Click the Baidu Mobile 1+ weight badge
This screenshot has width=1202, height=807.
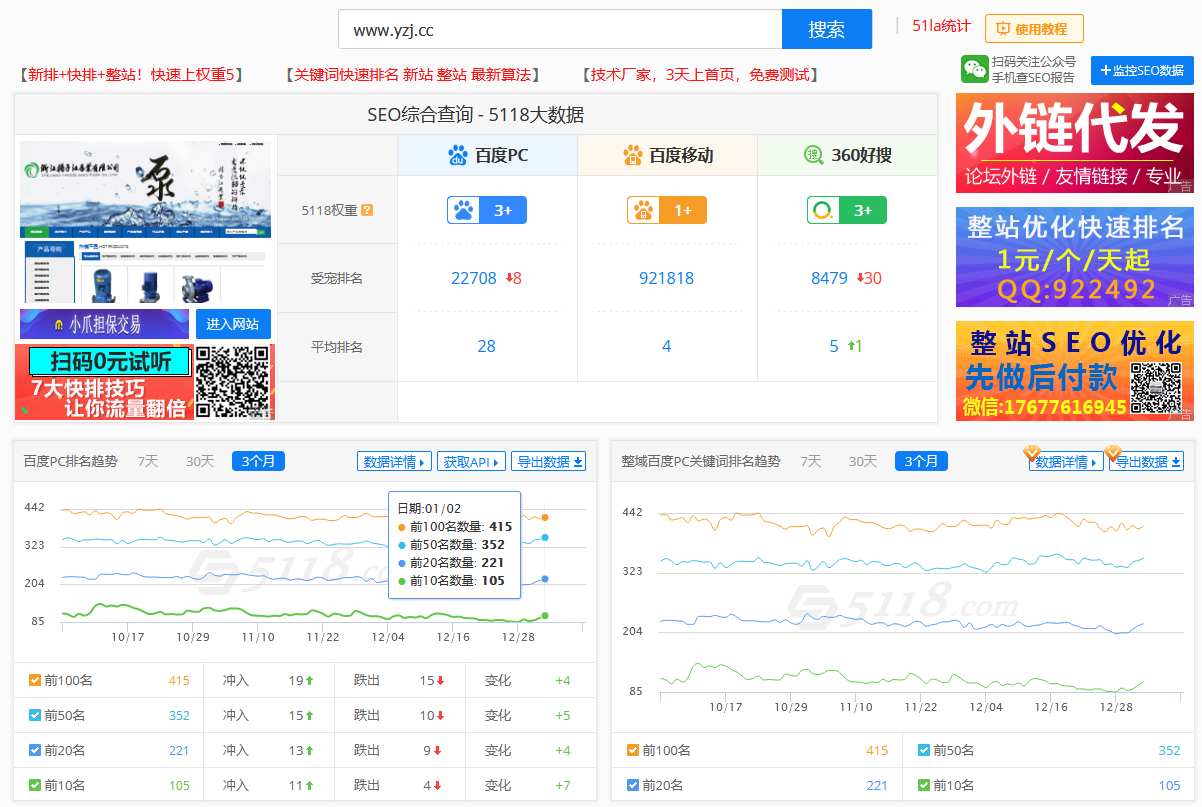(x=667, y=210)
